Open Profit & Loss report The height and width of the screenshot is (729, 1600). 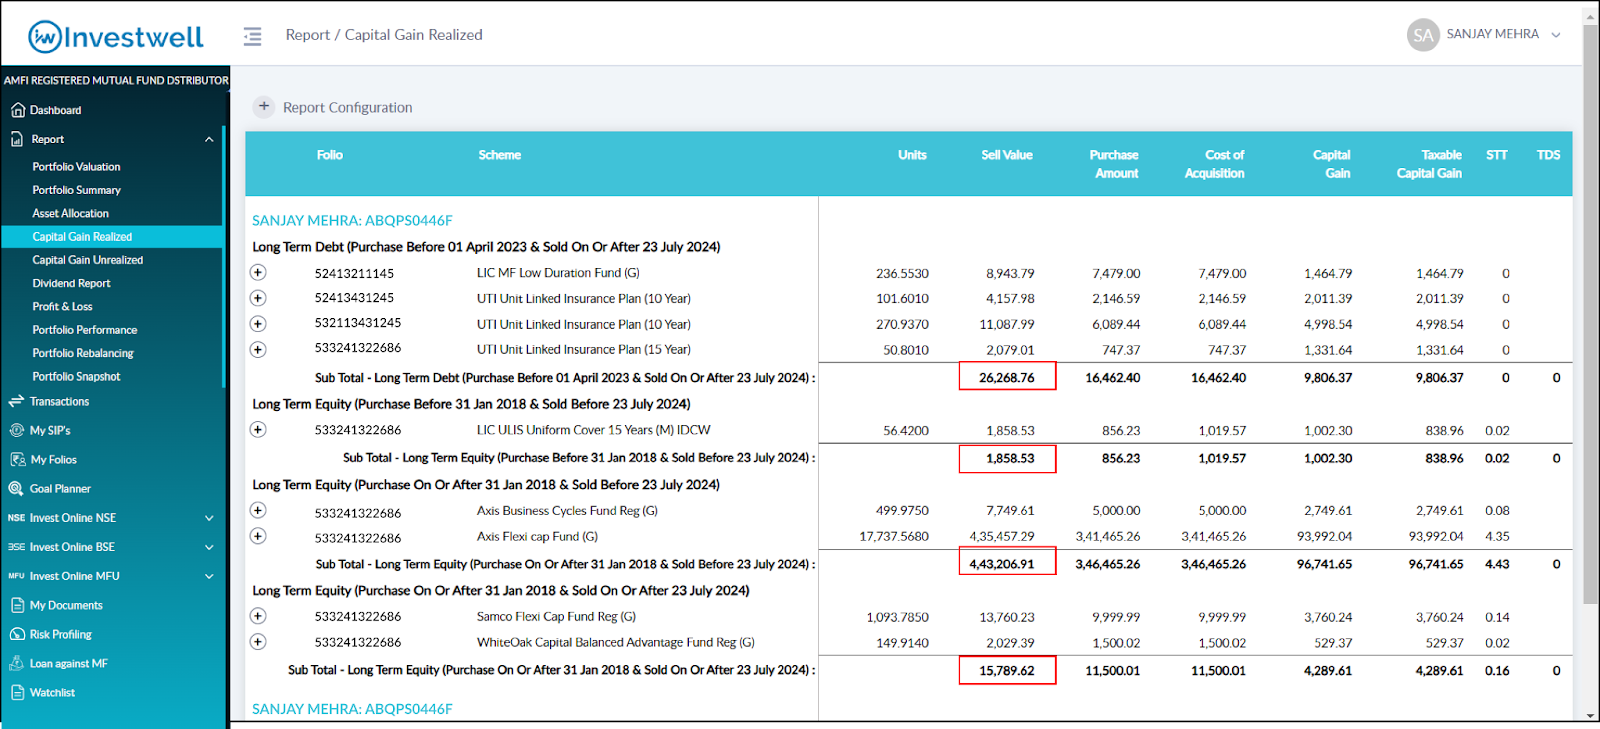pos(62,306)
